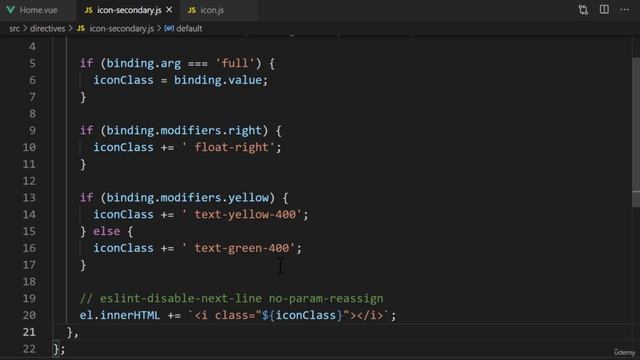Click the JS icon on icon-secondary.js tab
Screen dimensions: 640x360
(x=88, y=10)
